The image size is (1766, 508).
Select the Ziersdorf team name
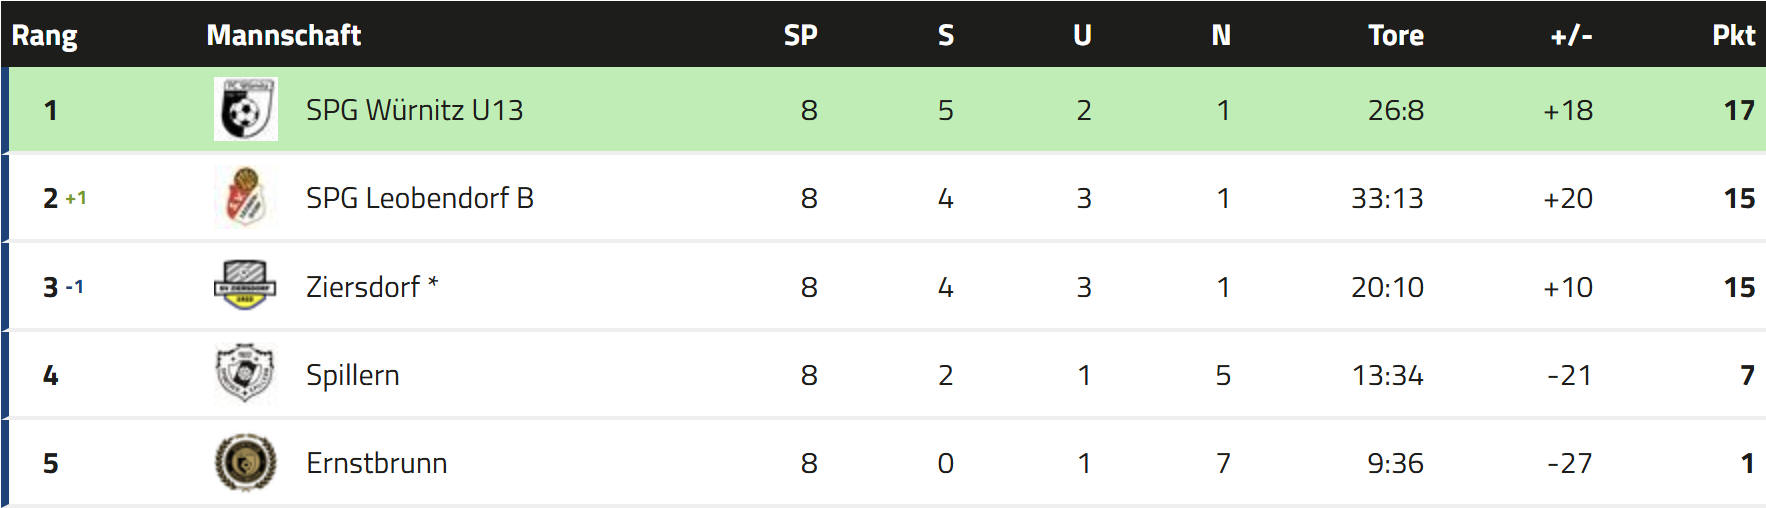[363, 287]
